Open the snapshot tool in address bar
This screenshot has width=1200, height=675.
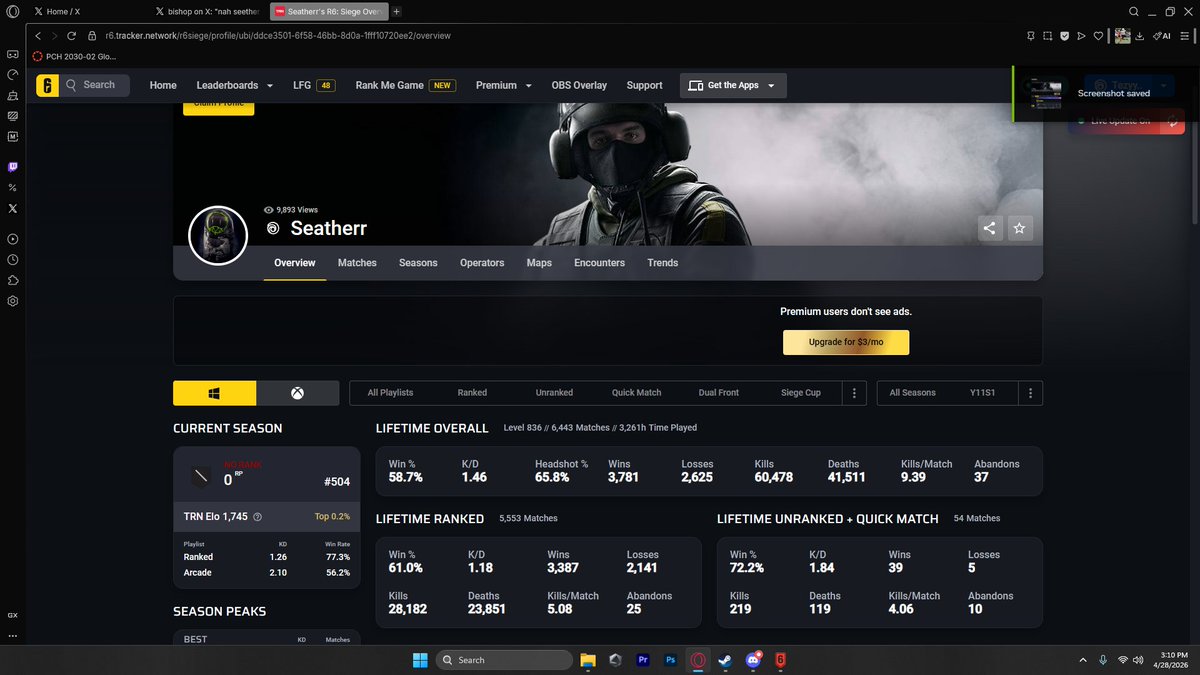[x=1048, y=35]
